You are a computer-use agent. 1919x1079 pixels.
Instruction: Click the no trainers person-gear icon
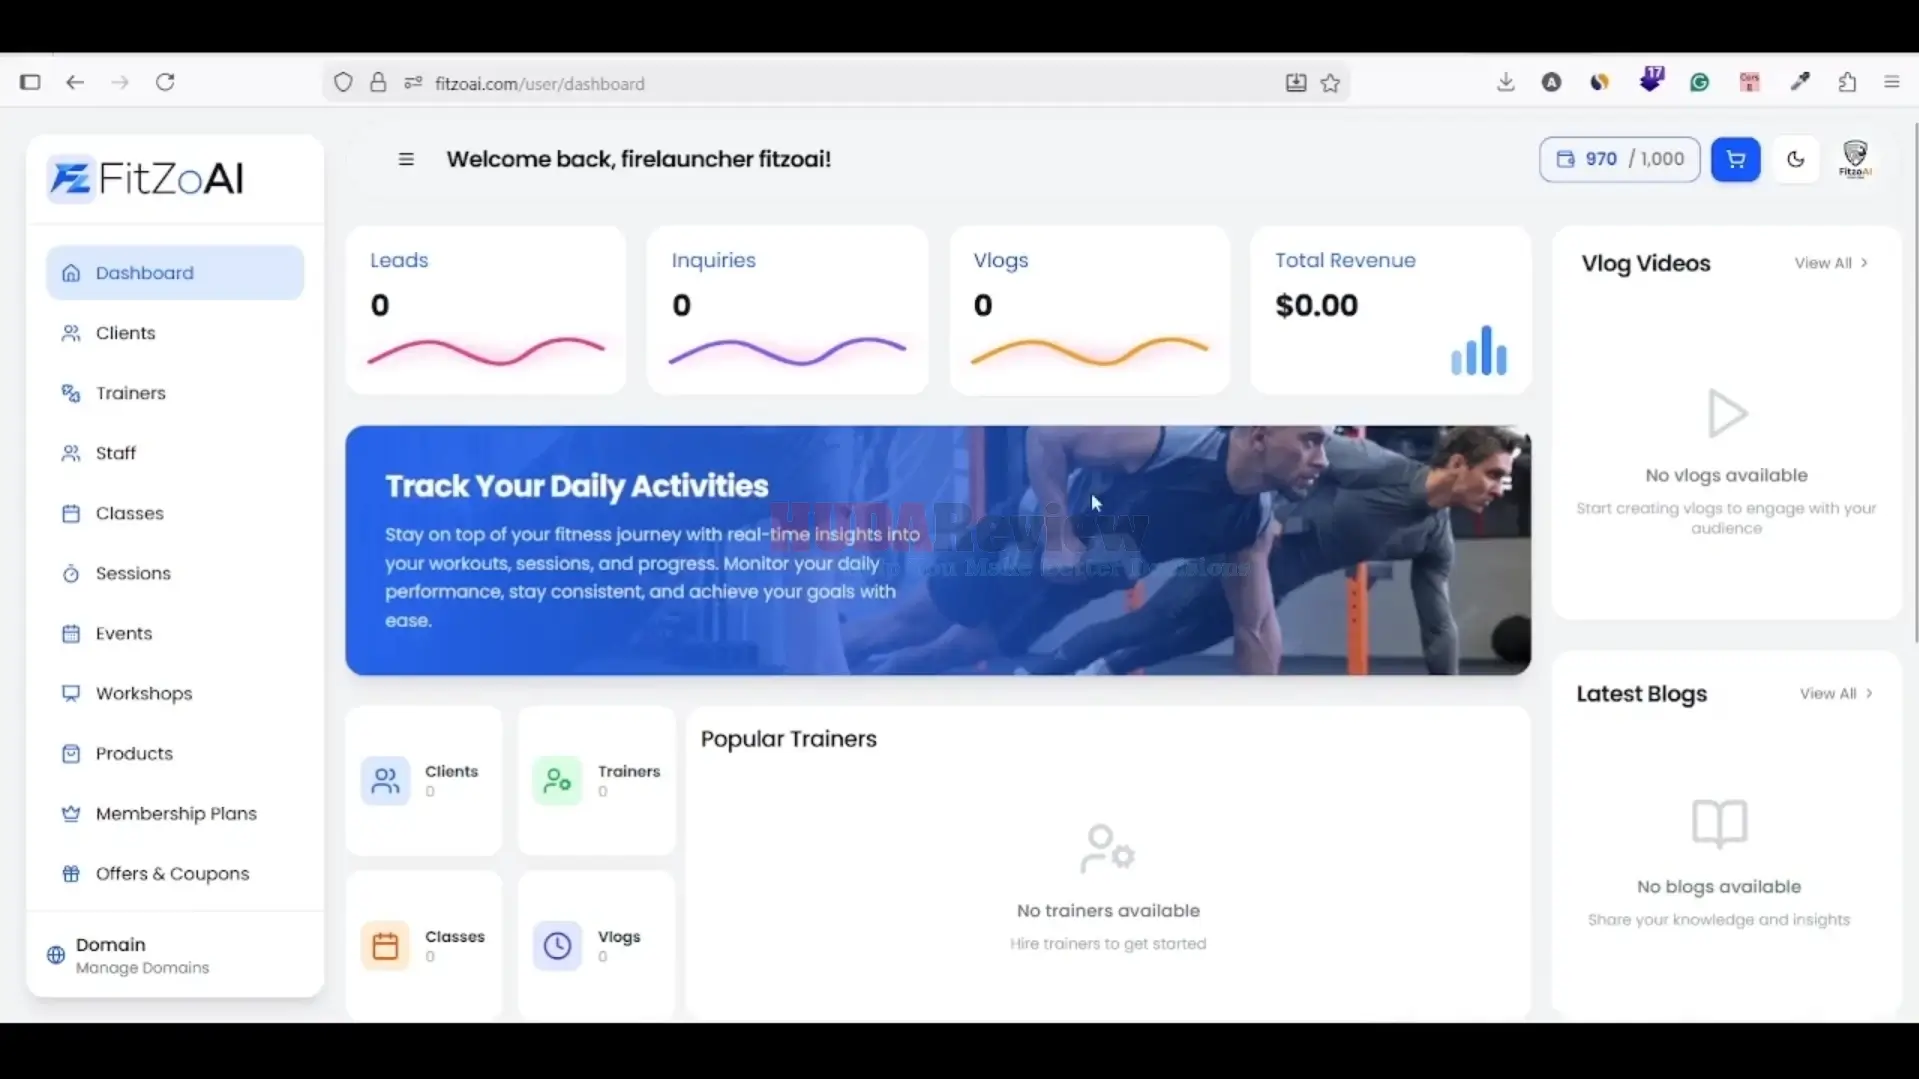tap(1107, 849)
